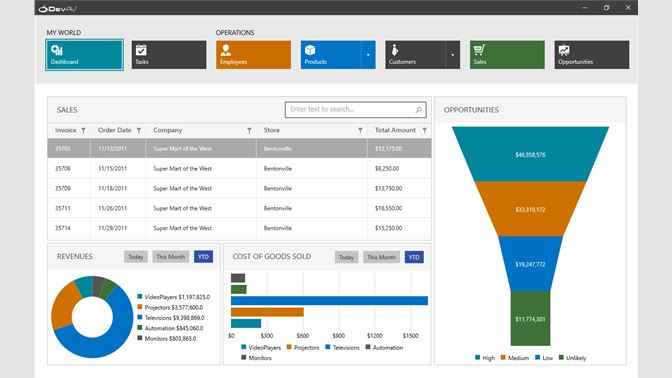Sort by the Total Amount column header

pyautogui.click(x=395, y=130)
